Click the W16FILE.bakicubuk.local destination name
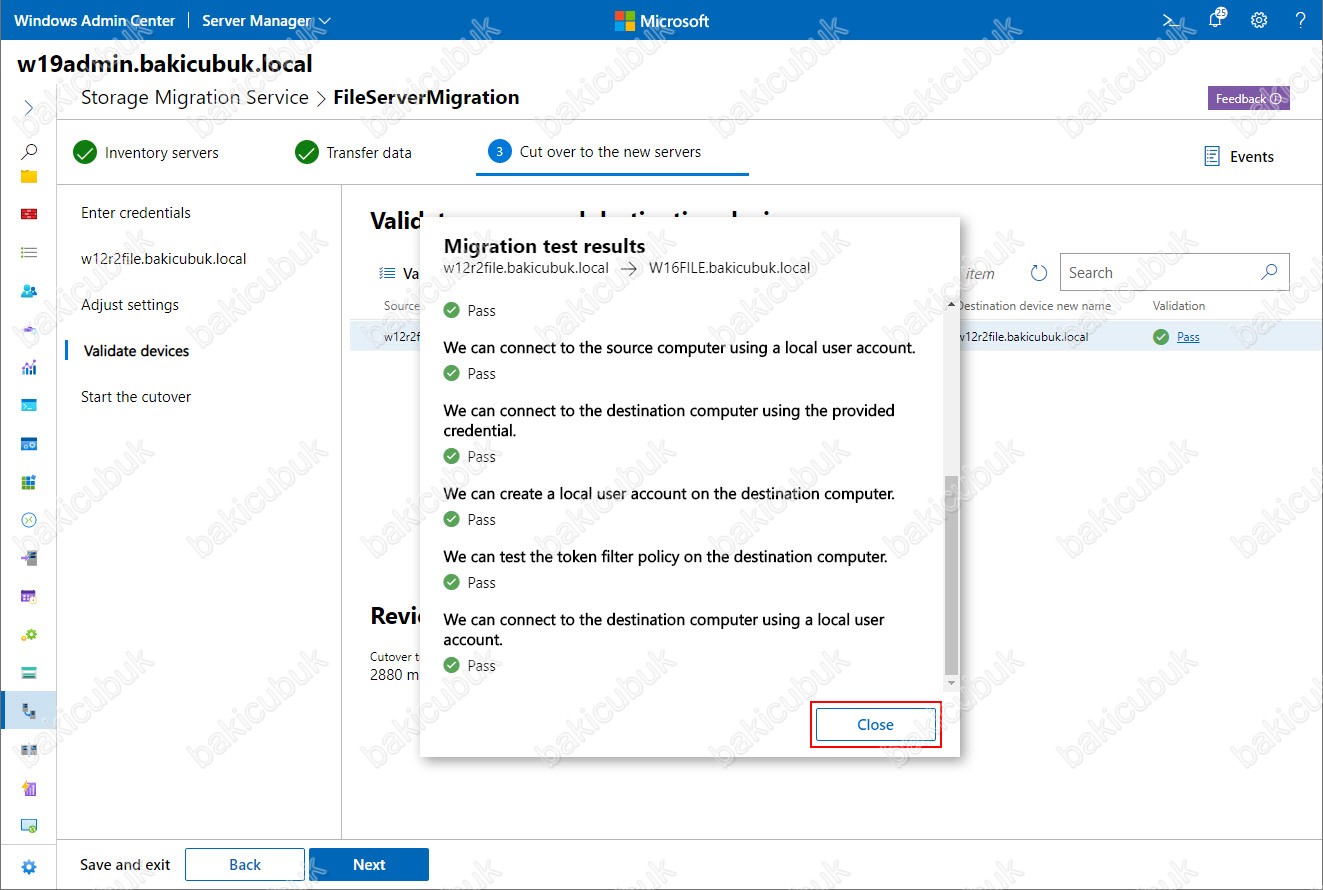Viewport: 1323px width, 890px height. 730,268
